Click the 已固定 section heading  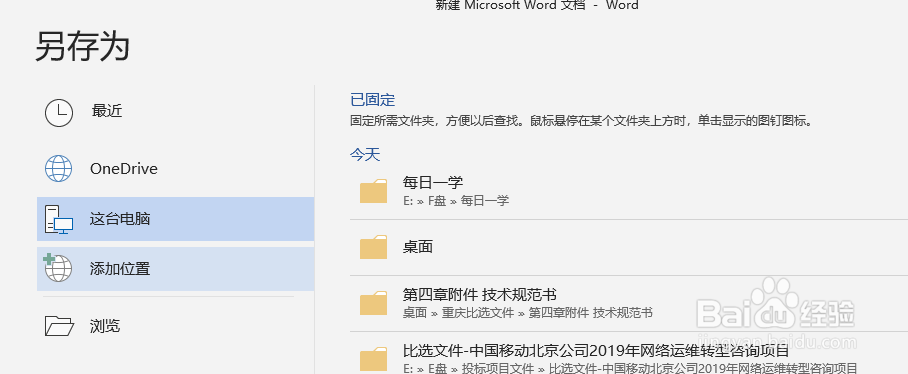373,100
